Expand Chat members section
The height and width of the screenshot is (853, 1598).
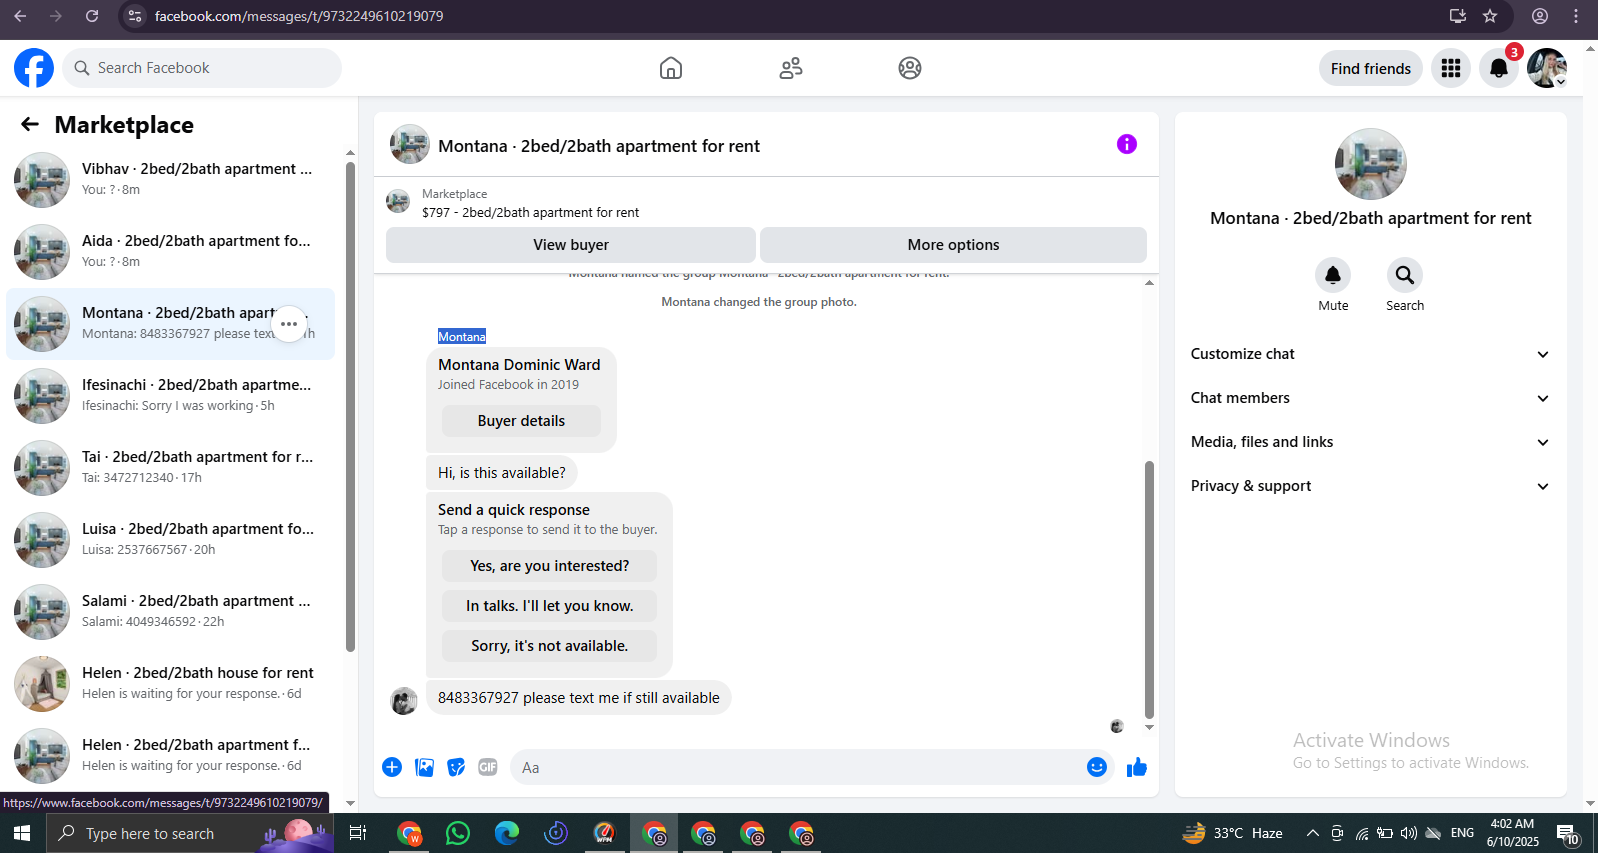click(x=1370, y=398)
